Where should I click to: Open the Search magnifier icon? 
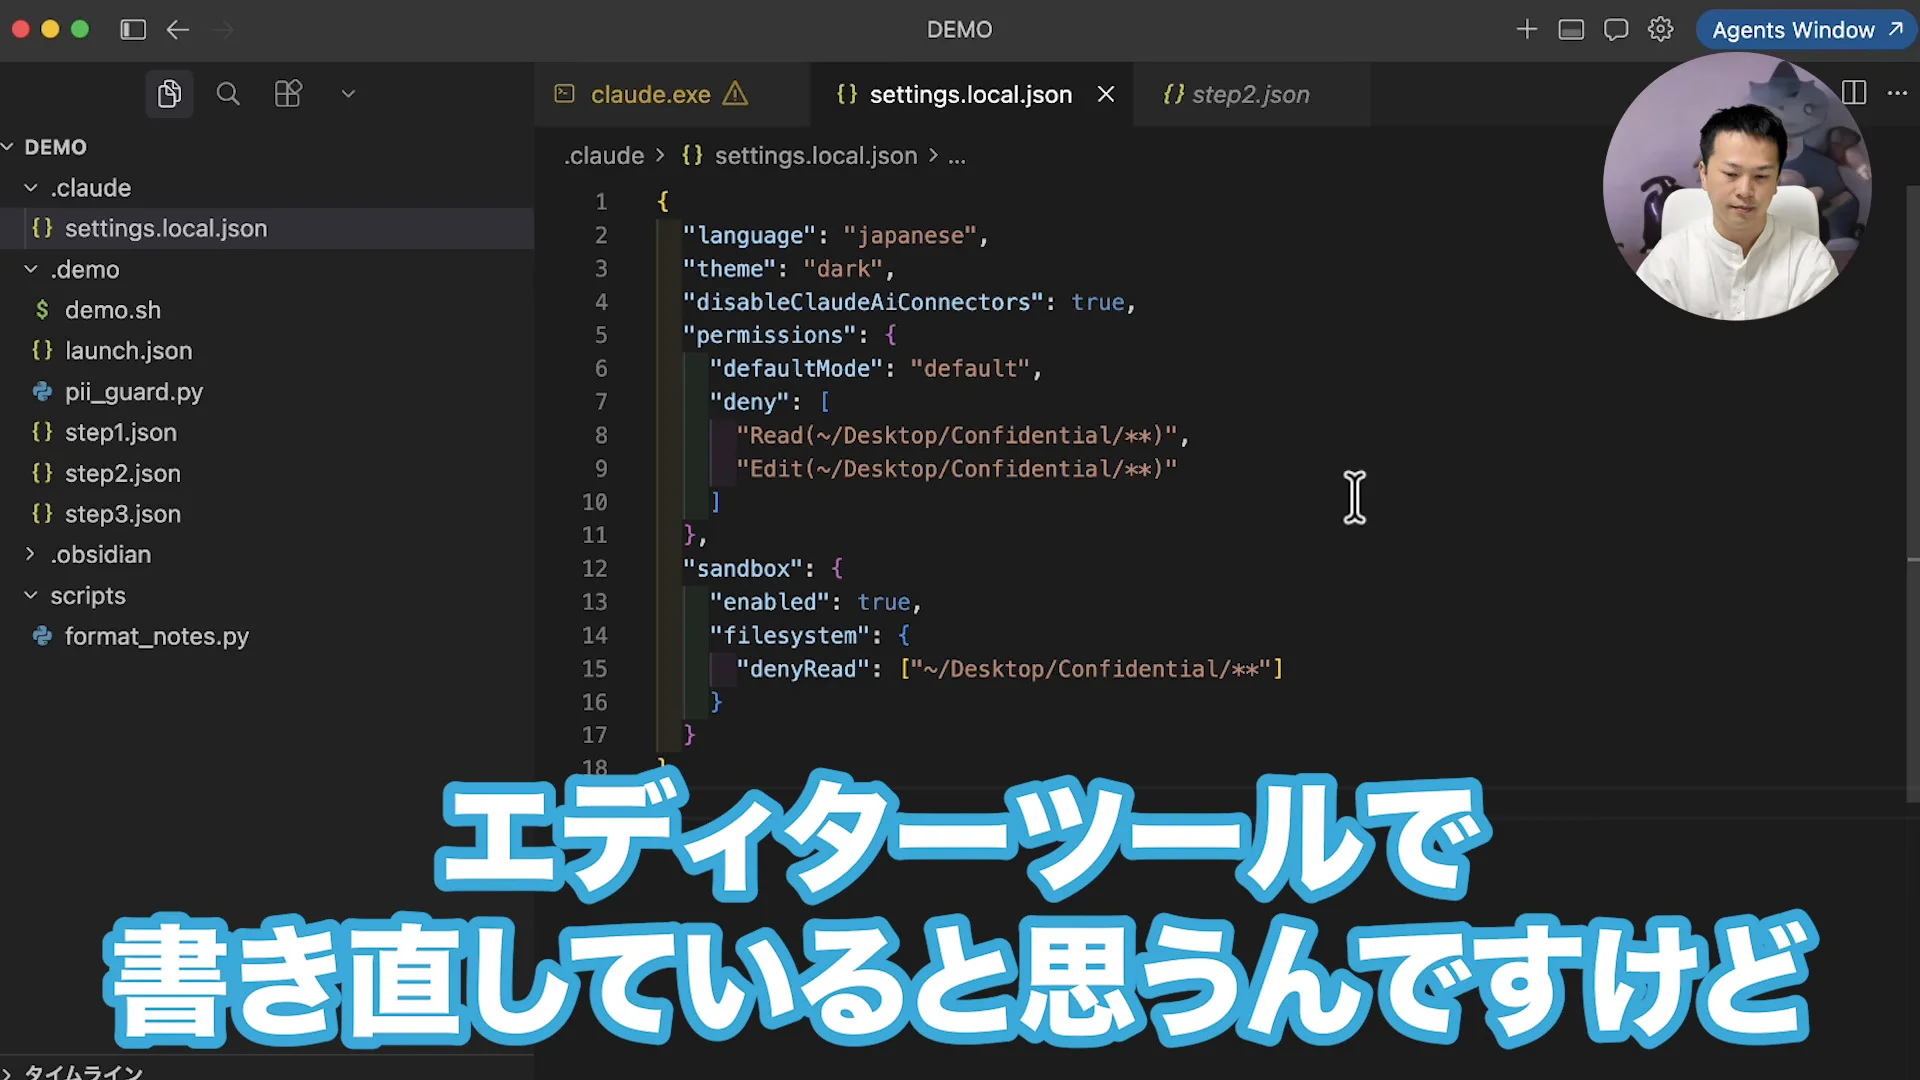click(228, 94)
